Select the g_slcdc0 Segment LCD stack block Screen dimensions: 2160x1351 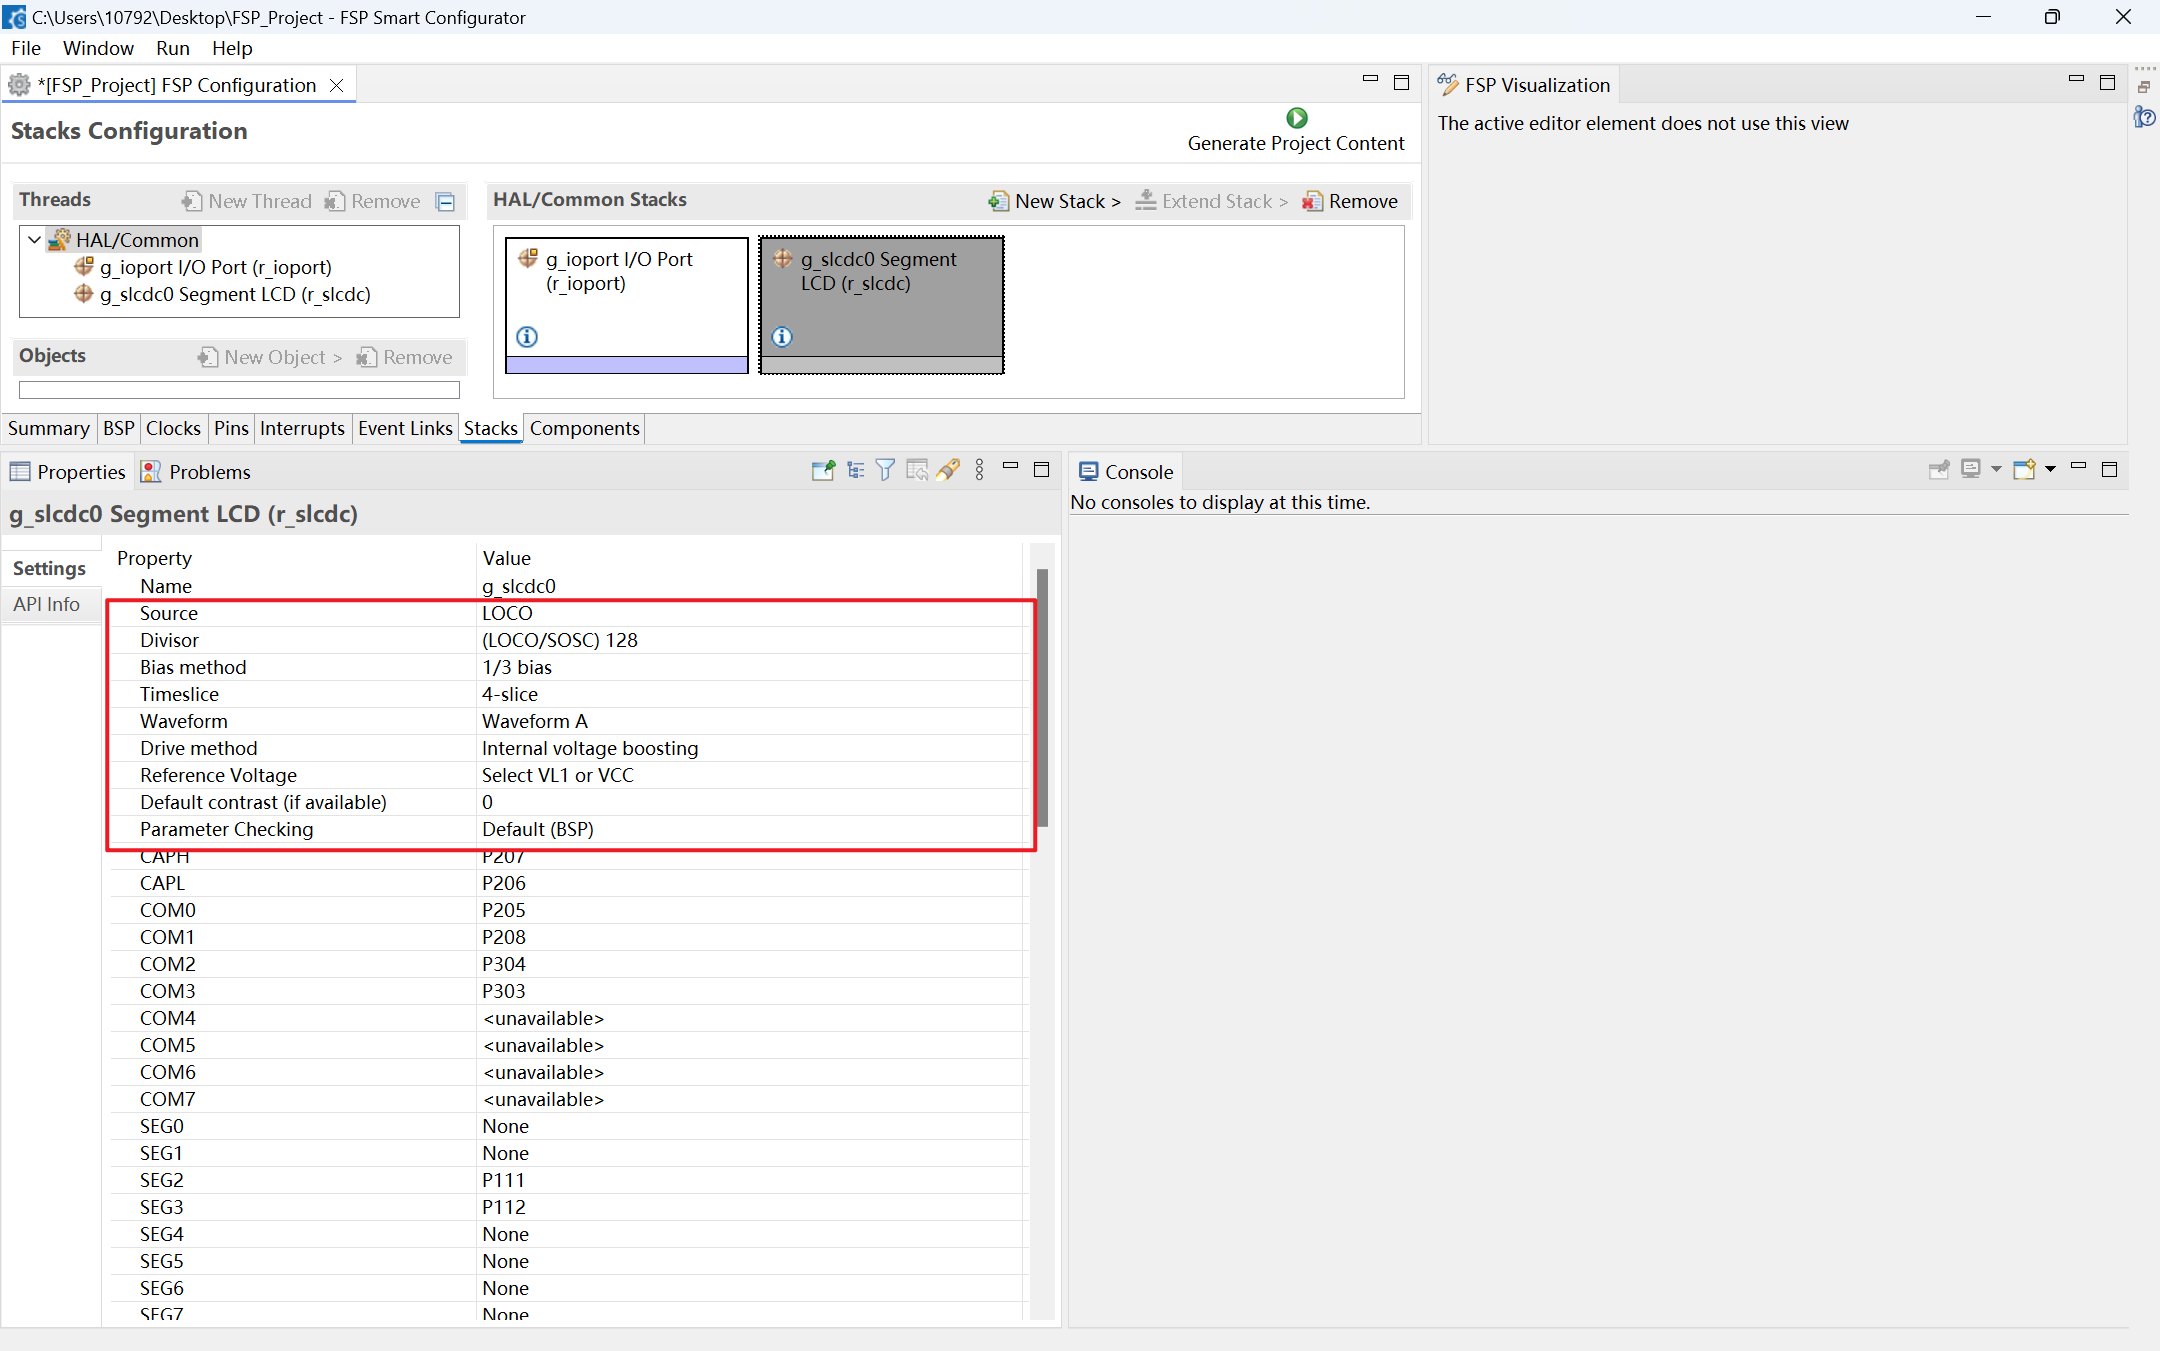(x=881, y=305)
